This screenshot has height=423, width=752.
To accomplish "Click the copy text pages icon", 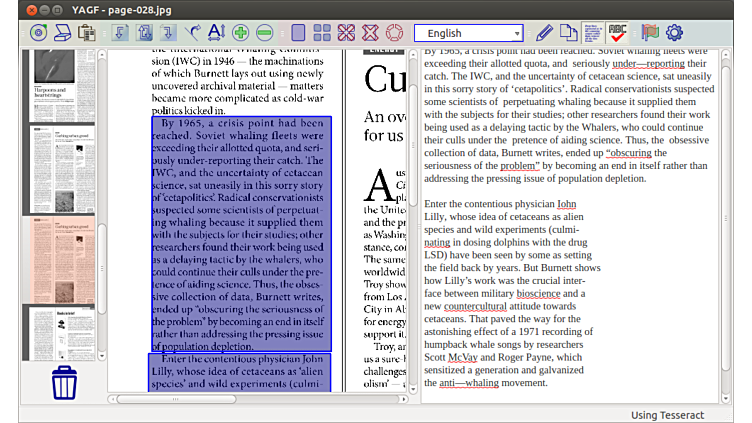I will click(568, 33).
